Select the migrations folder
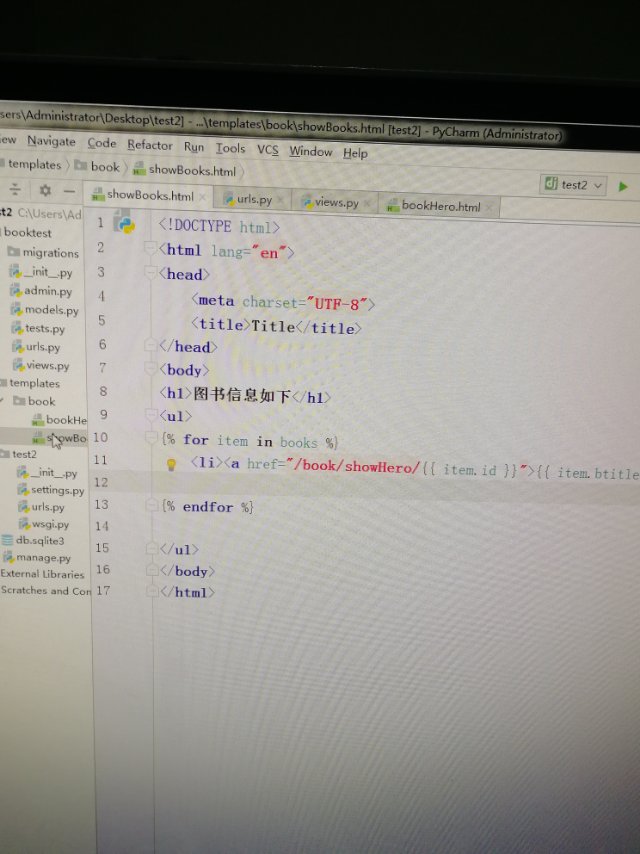 44,253
